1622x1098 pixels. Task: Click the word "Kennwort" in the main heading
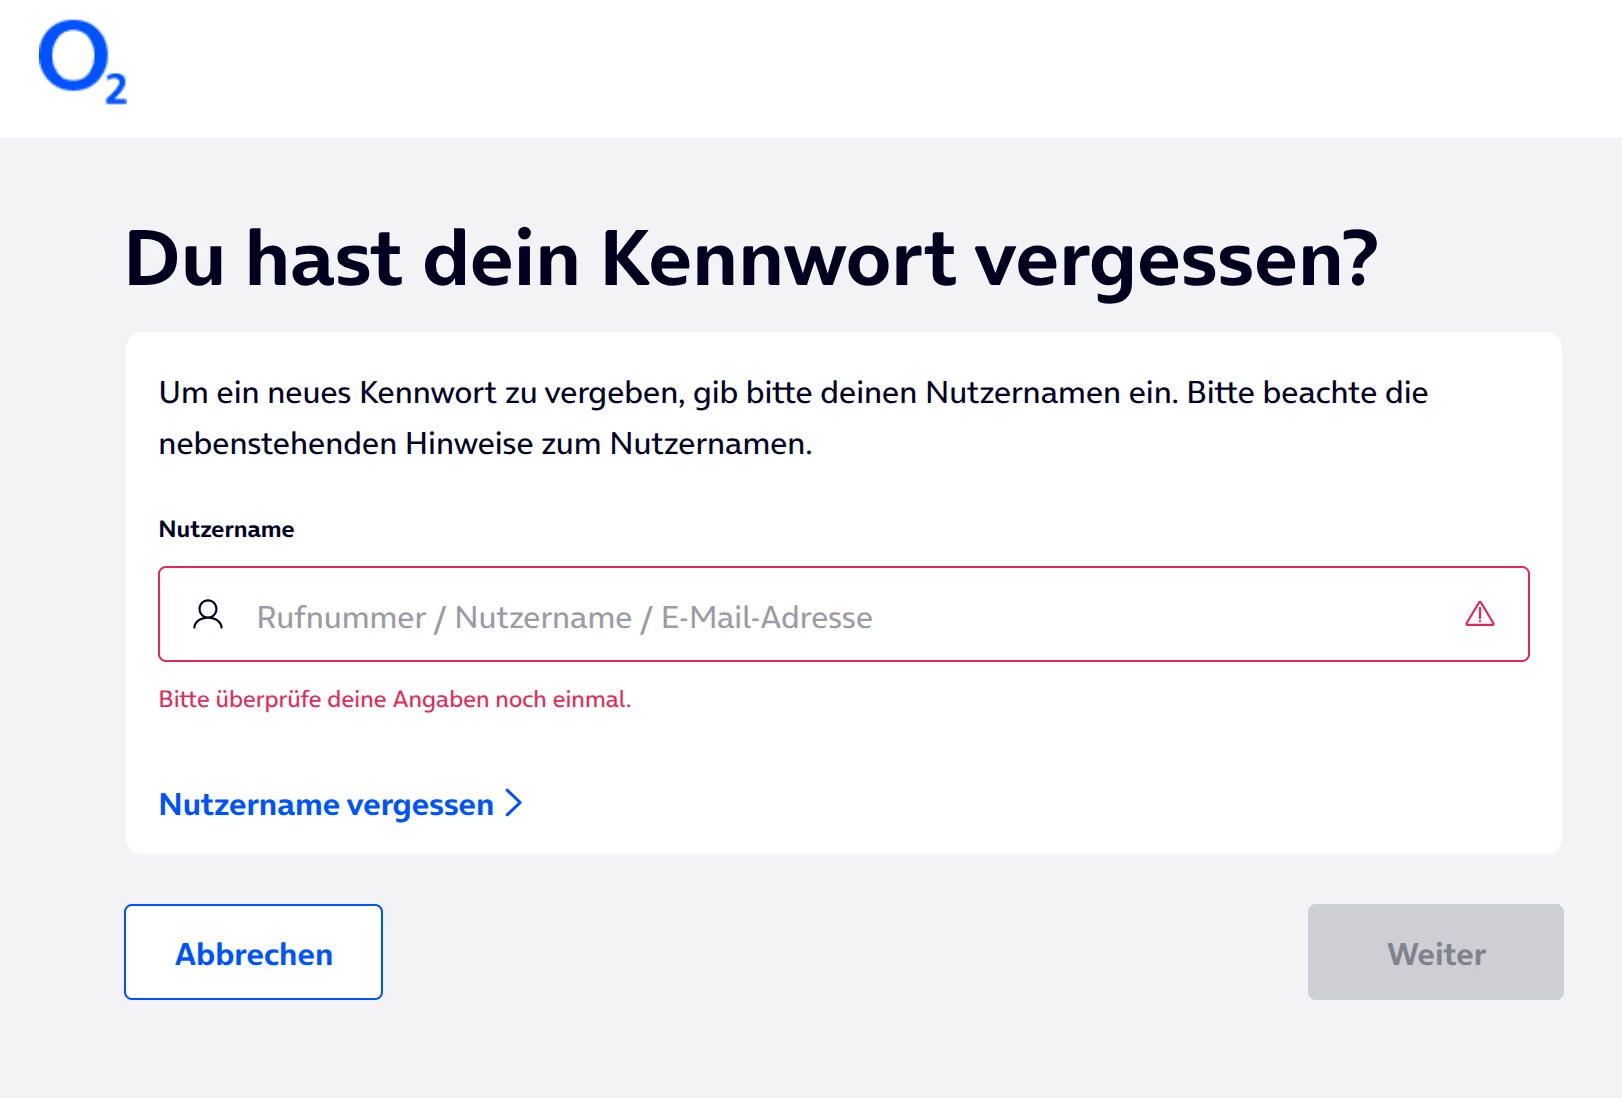coord(777,259)
